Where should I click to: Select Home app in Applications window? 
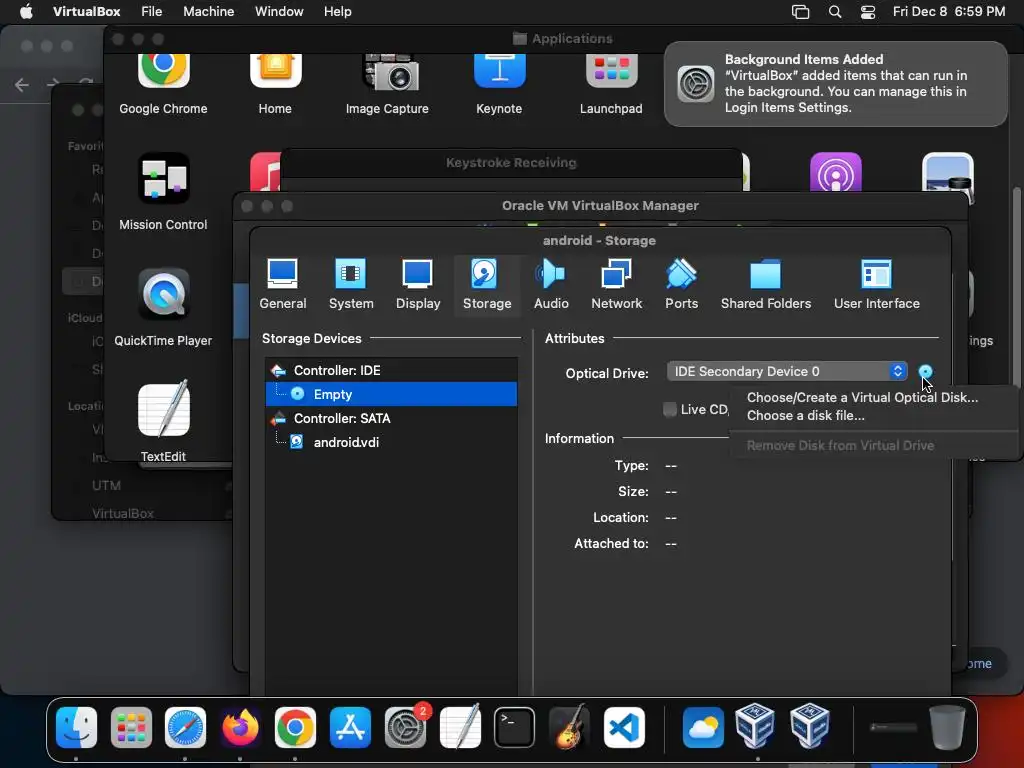coord(275,84)
